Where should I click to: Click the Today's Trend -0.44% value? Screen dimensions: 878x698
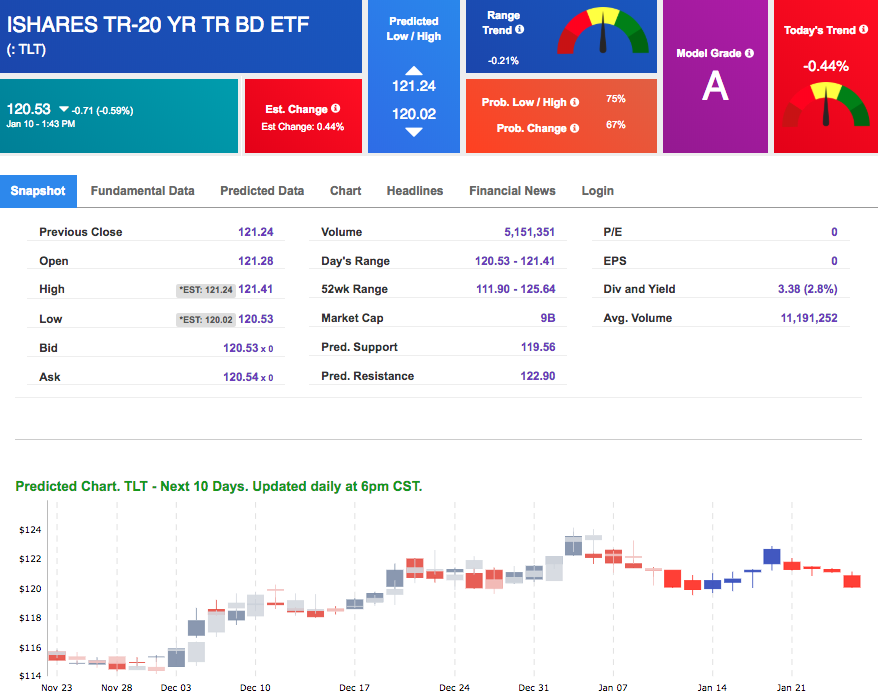(x=826, y=66)
